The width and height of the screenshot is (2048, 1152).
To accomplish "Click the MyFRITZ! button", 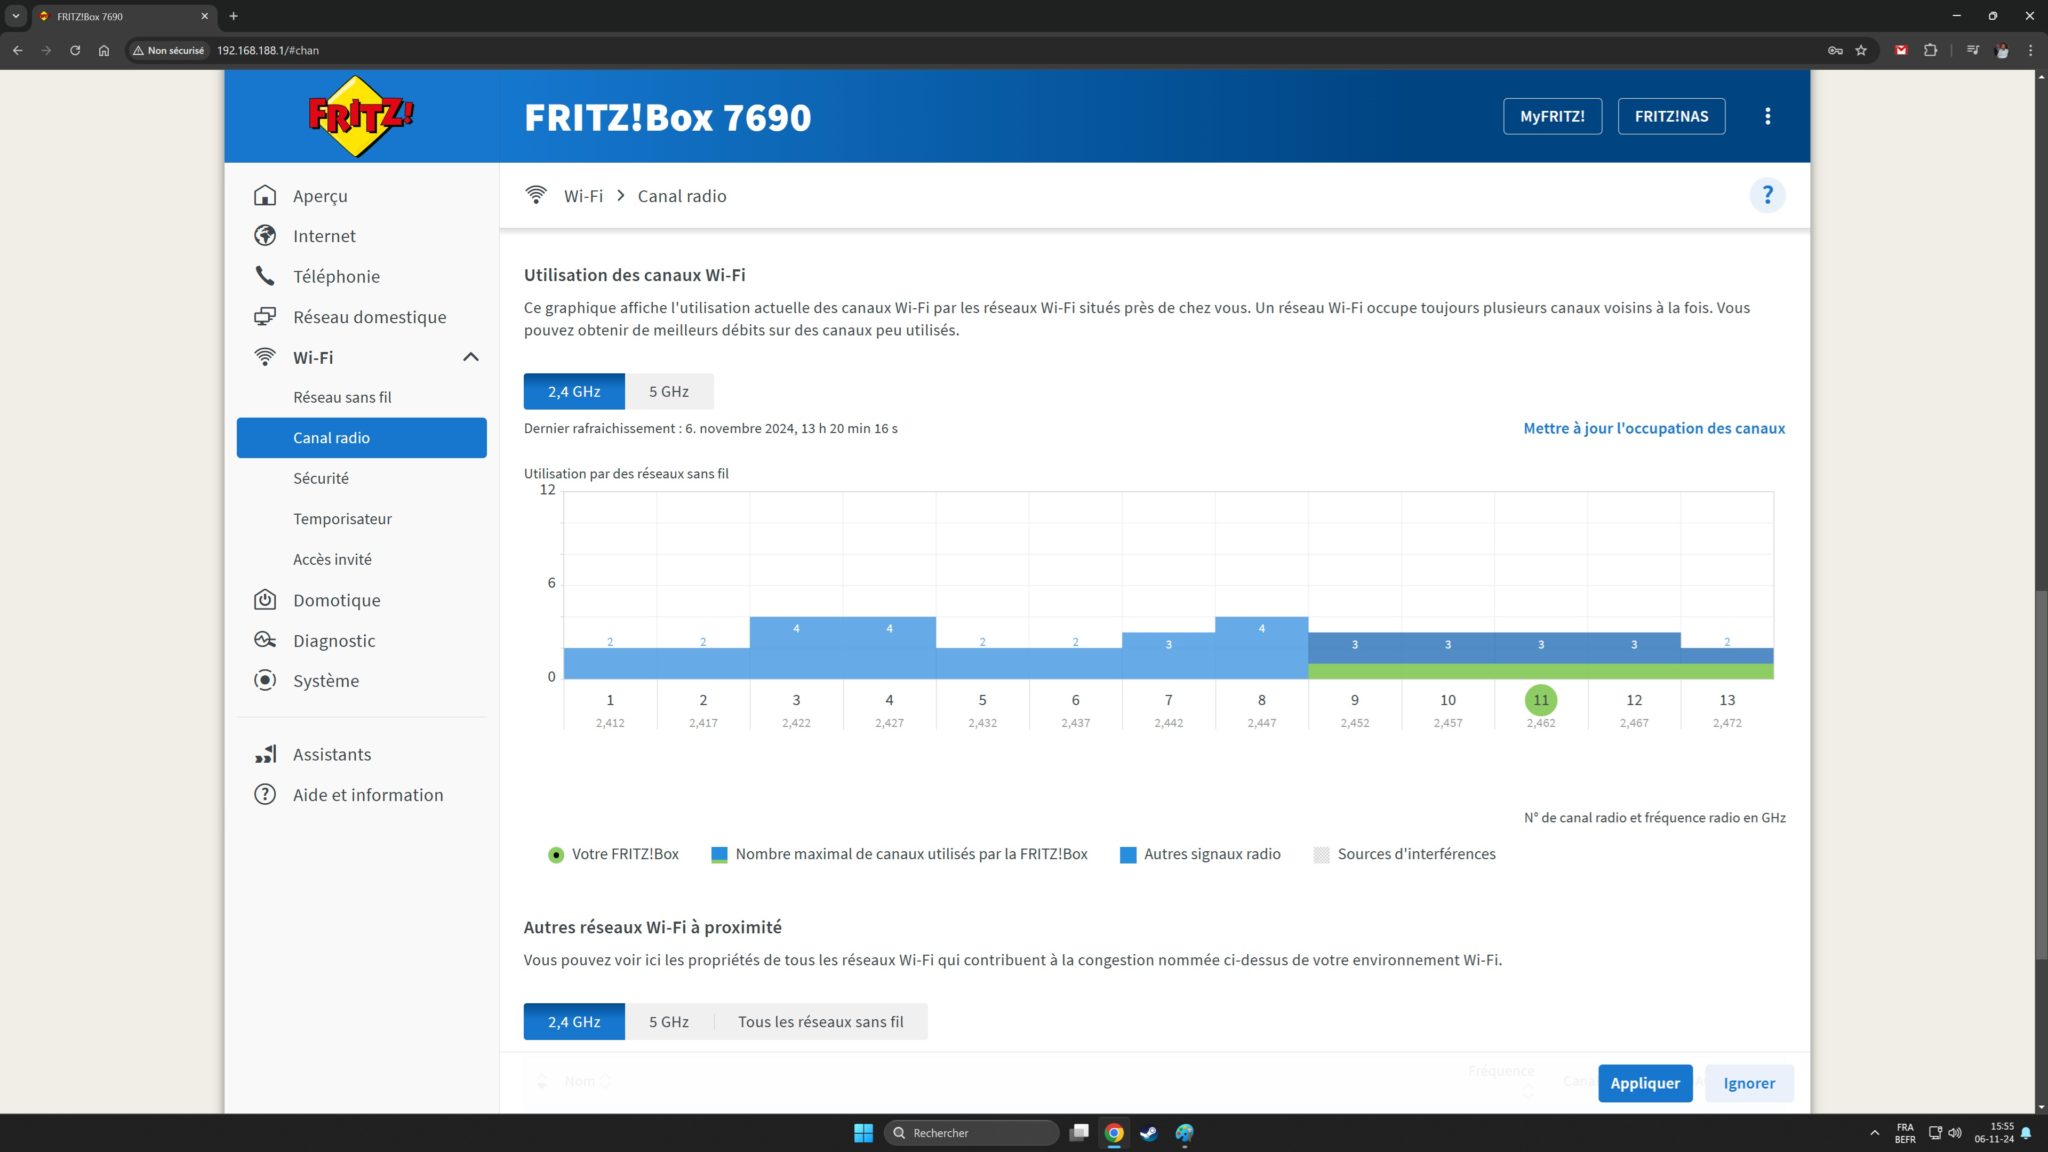I will pos(1552,116).
